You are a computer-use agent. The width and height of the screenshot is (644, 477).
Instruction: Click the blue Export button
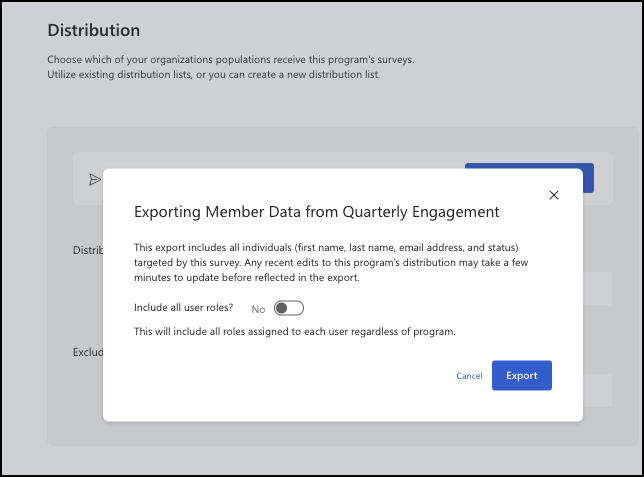pos(522,376)
